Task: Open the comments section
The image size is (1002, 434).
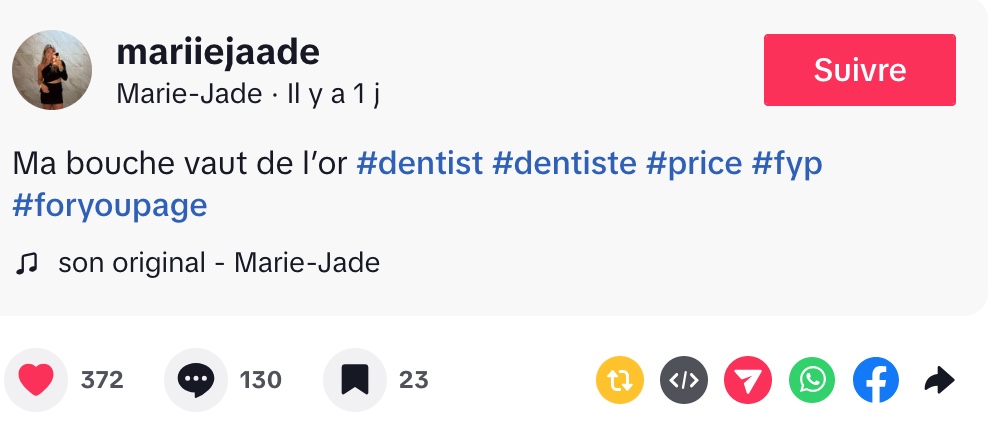Action: 195,380
